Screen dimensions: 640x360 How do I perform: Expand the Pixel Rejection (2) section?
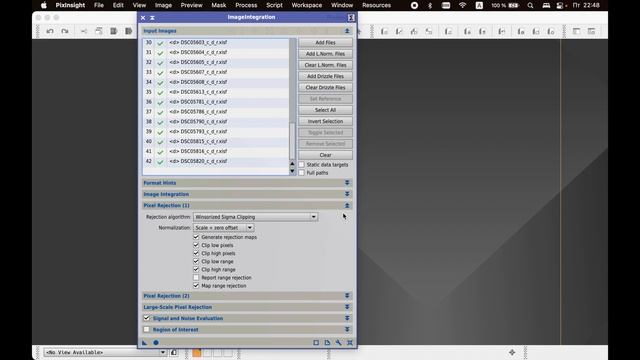coord(347,296)
